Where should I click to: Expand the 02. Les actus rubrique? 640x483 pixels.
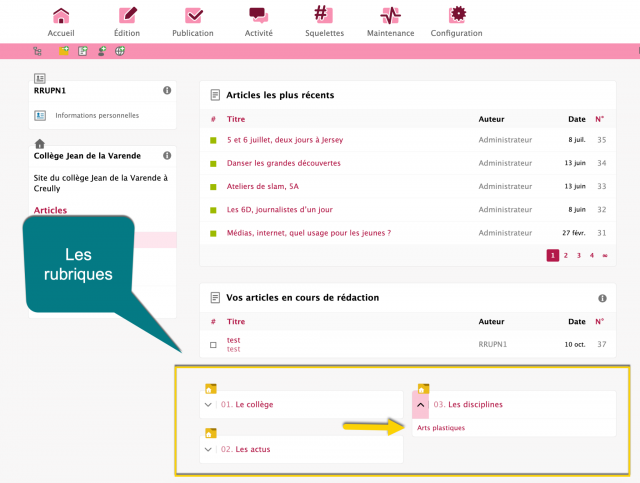coord(208,450)
